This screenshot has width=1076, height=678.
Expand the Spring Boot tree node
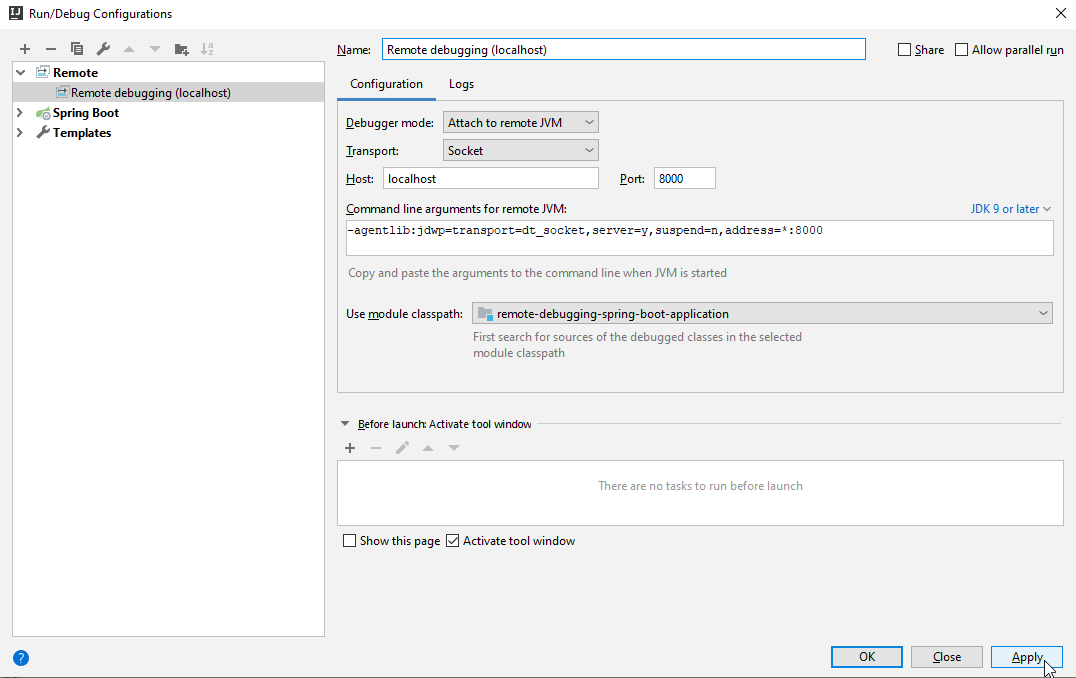pyautogui.click(x=20, y=113)
